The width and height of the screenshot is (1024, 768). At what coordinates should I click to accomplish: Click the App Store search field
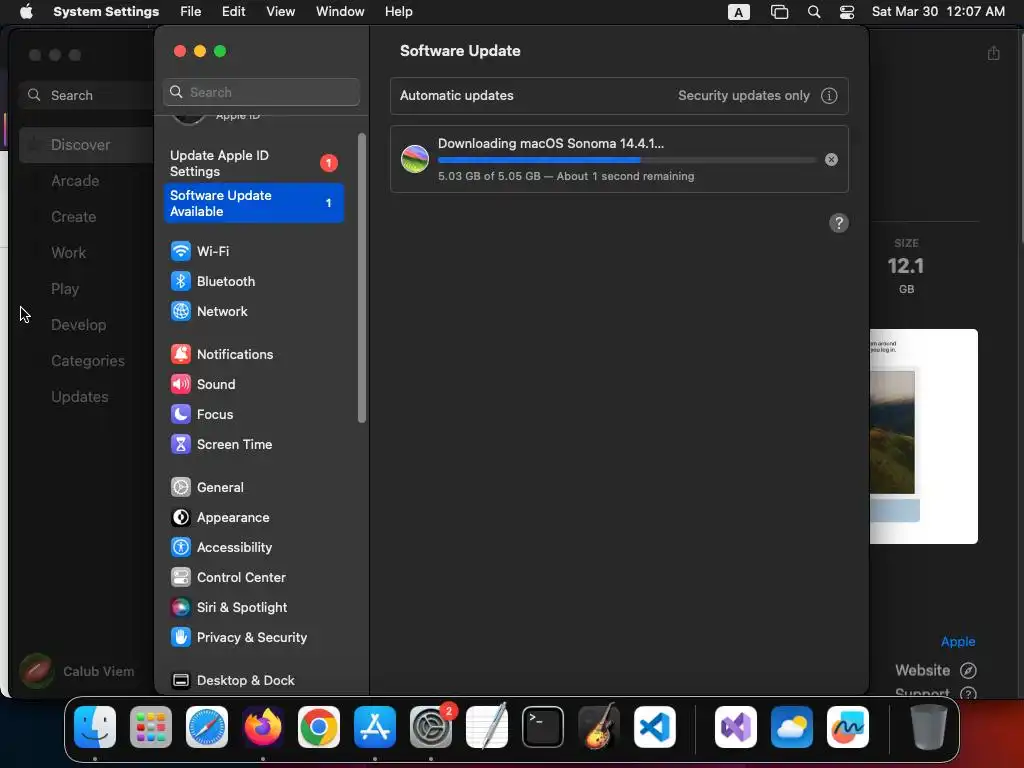click(88, 95)
